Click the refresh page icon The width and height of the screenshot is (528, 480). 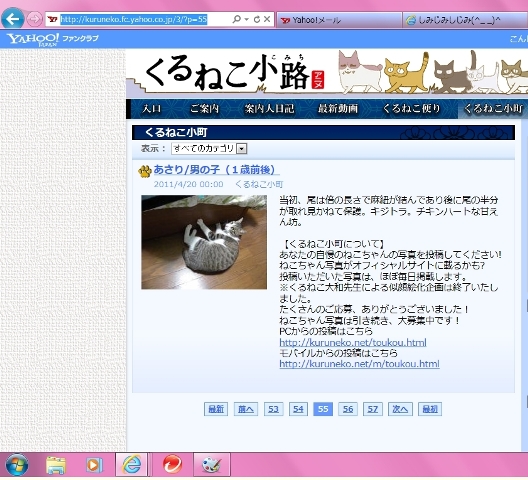(257, 20)
